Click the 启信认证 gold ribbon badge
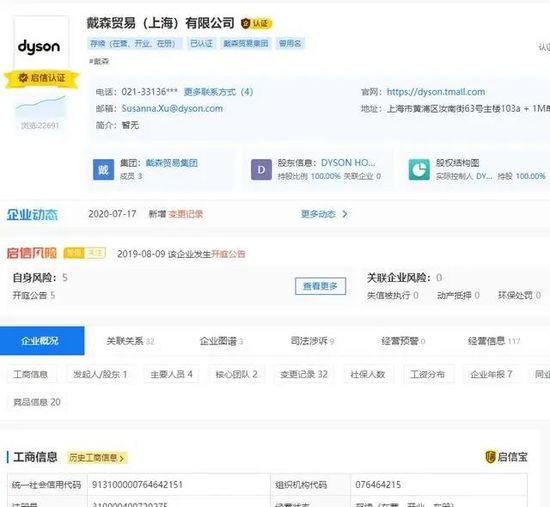550x507 pixels. pos(42,78)
